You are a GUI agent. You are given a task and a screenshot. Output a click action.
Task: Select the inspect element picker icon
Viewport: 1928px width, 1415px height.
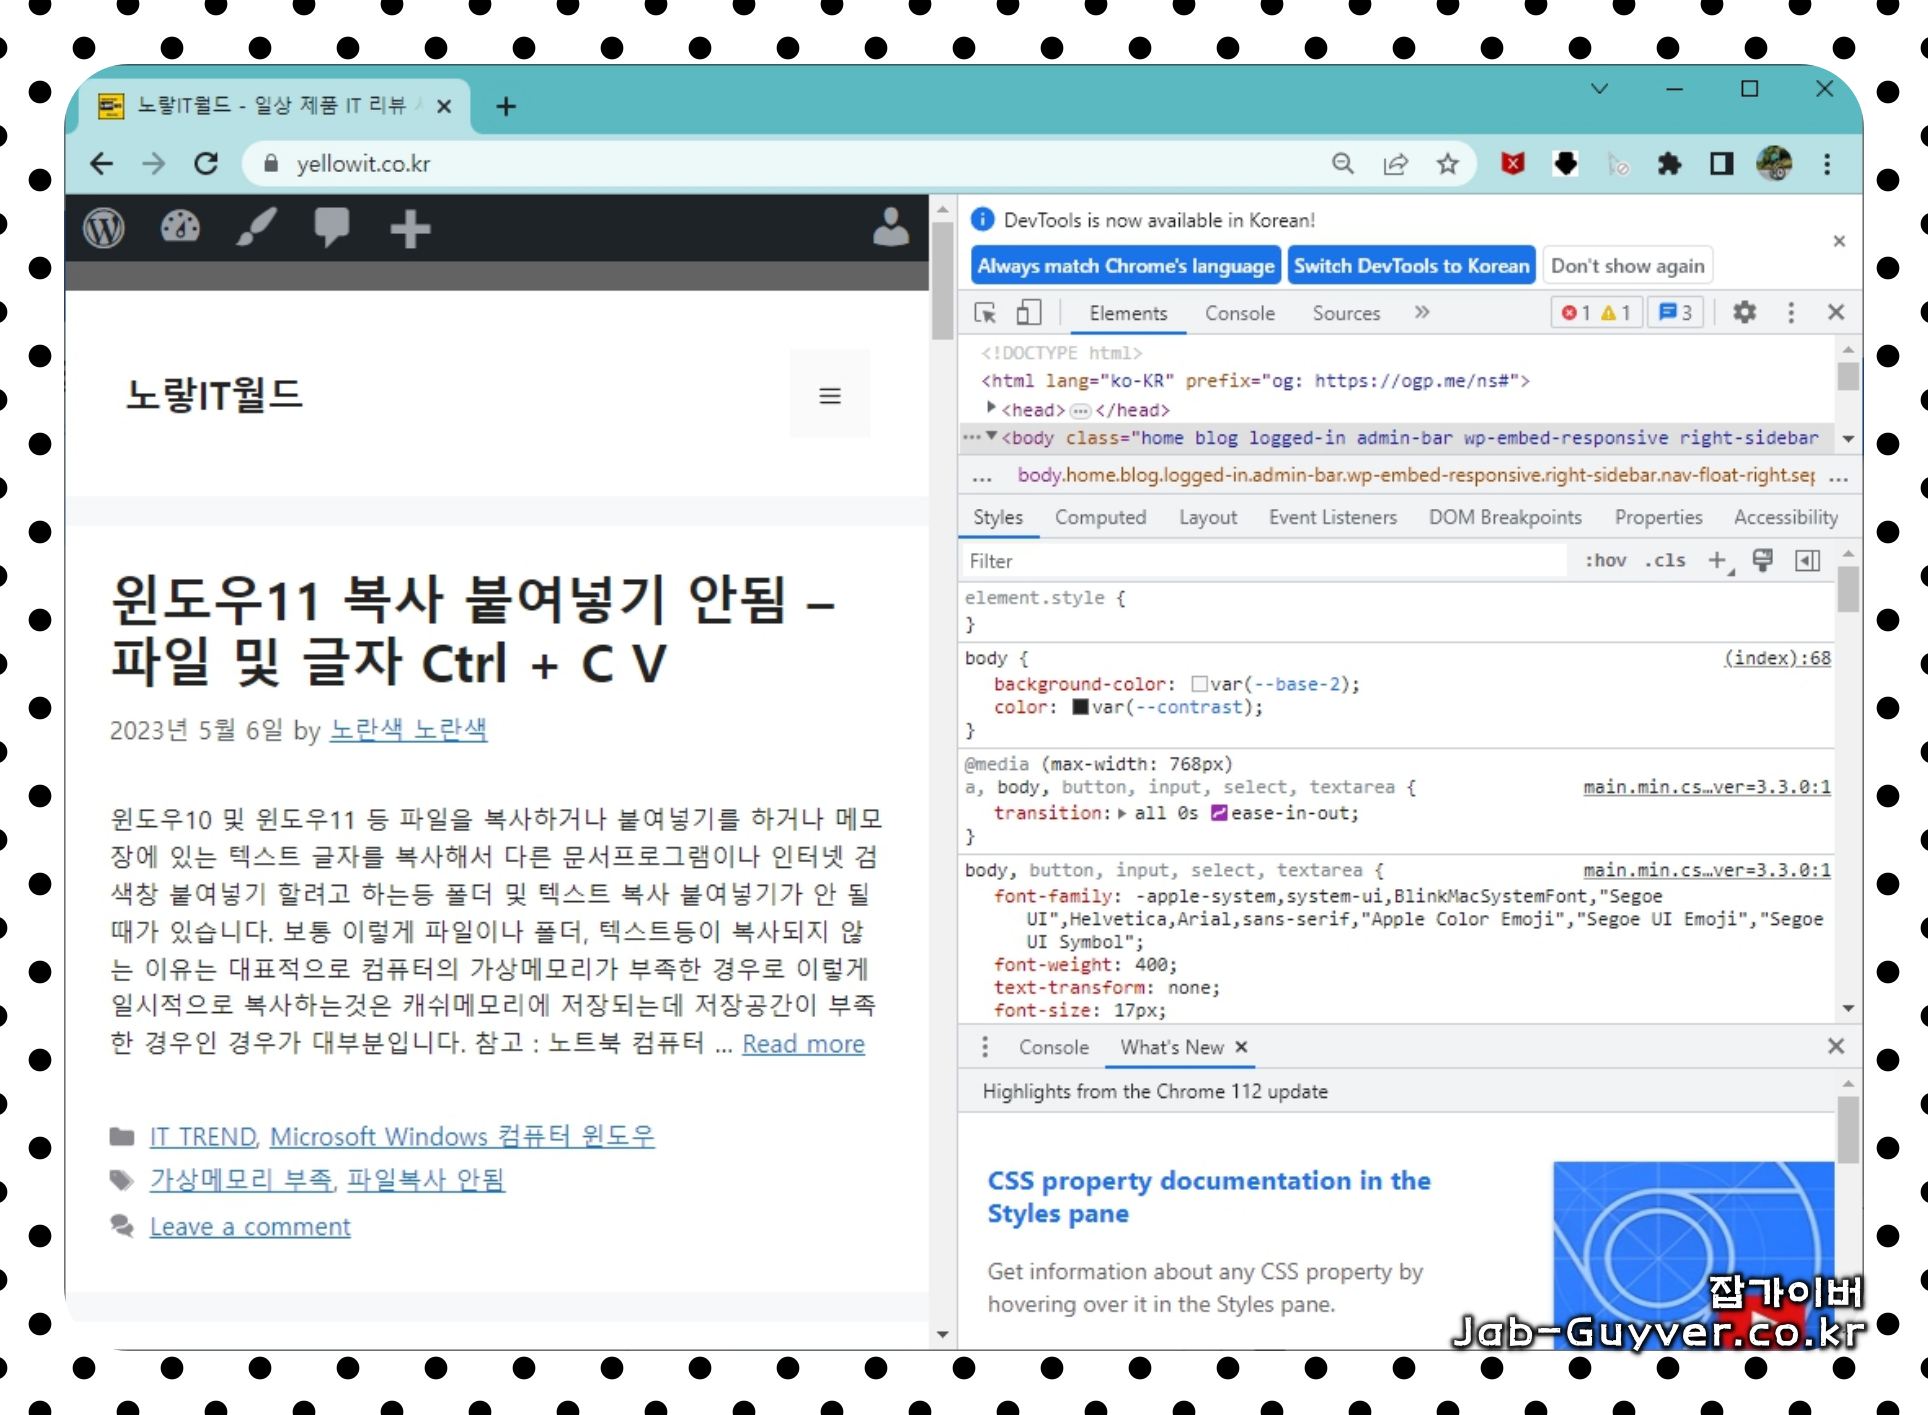[985, 313]
